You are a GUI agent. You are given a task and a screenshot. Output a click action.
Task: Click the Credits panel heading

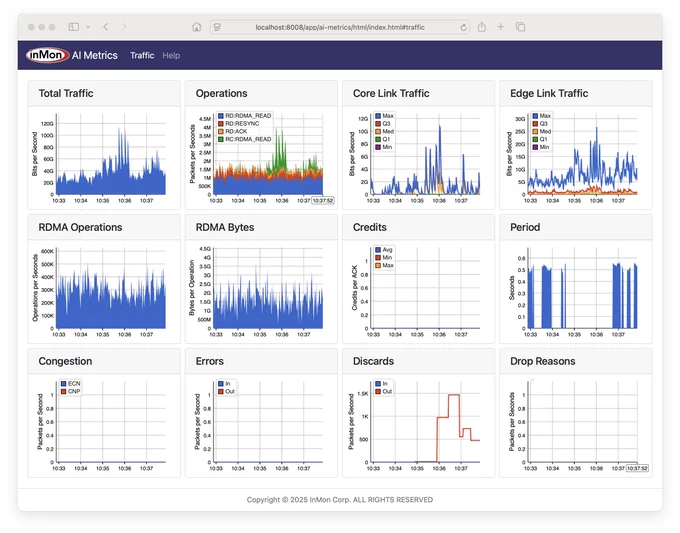click(369, 227)
